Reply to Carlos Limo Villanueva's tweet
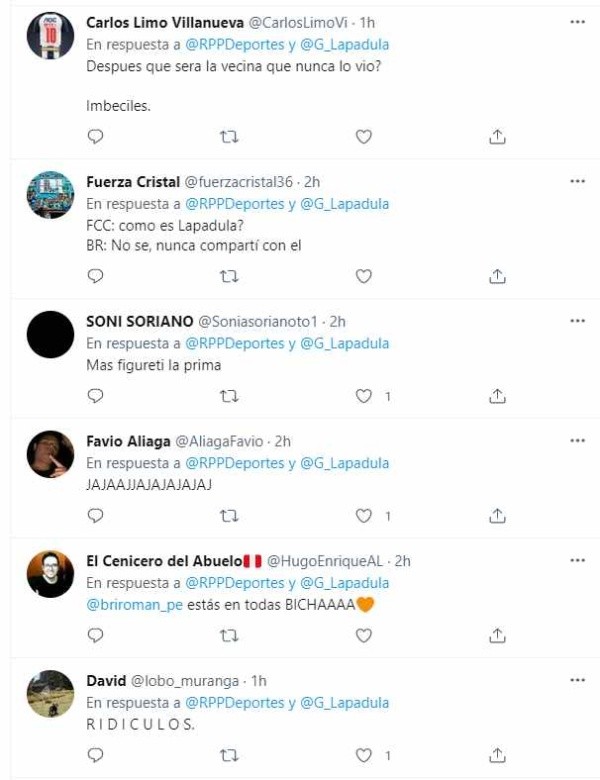600x780 pixels. pyautogui.click(x=95, y=136)
